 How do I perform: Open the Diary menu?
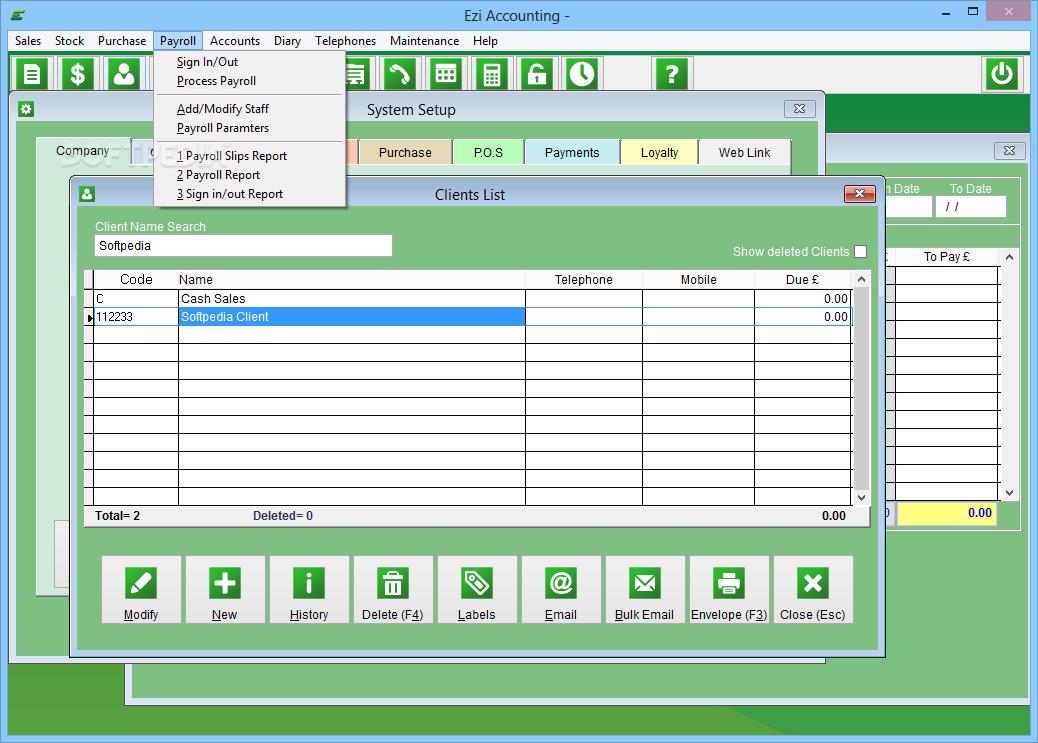pyautogui.click(x=287, y=40)
